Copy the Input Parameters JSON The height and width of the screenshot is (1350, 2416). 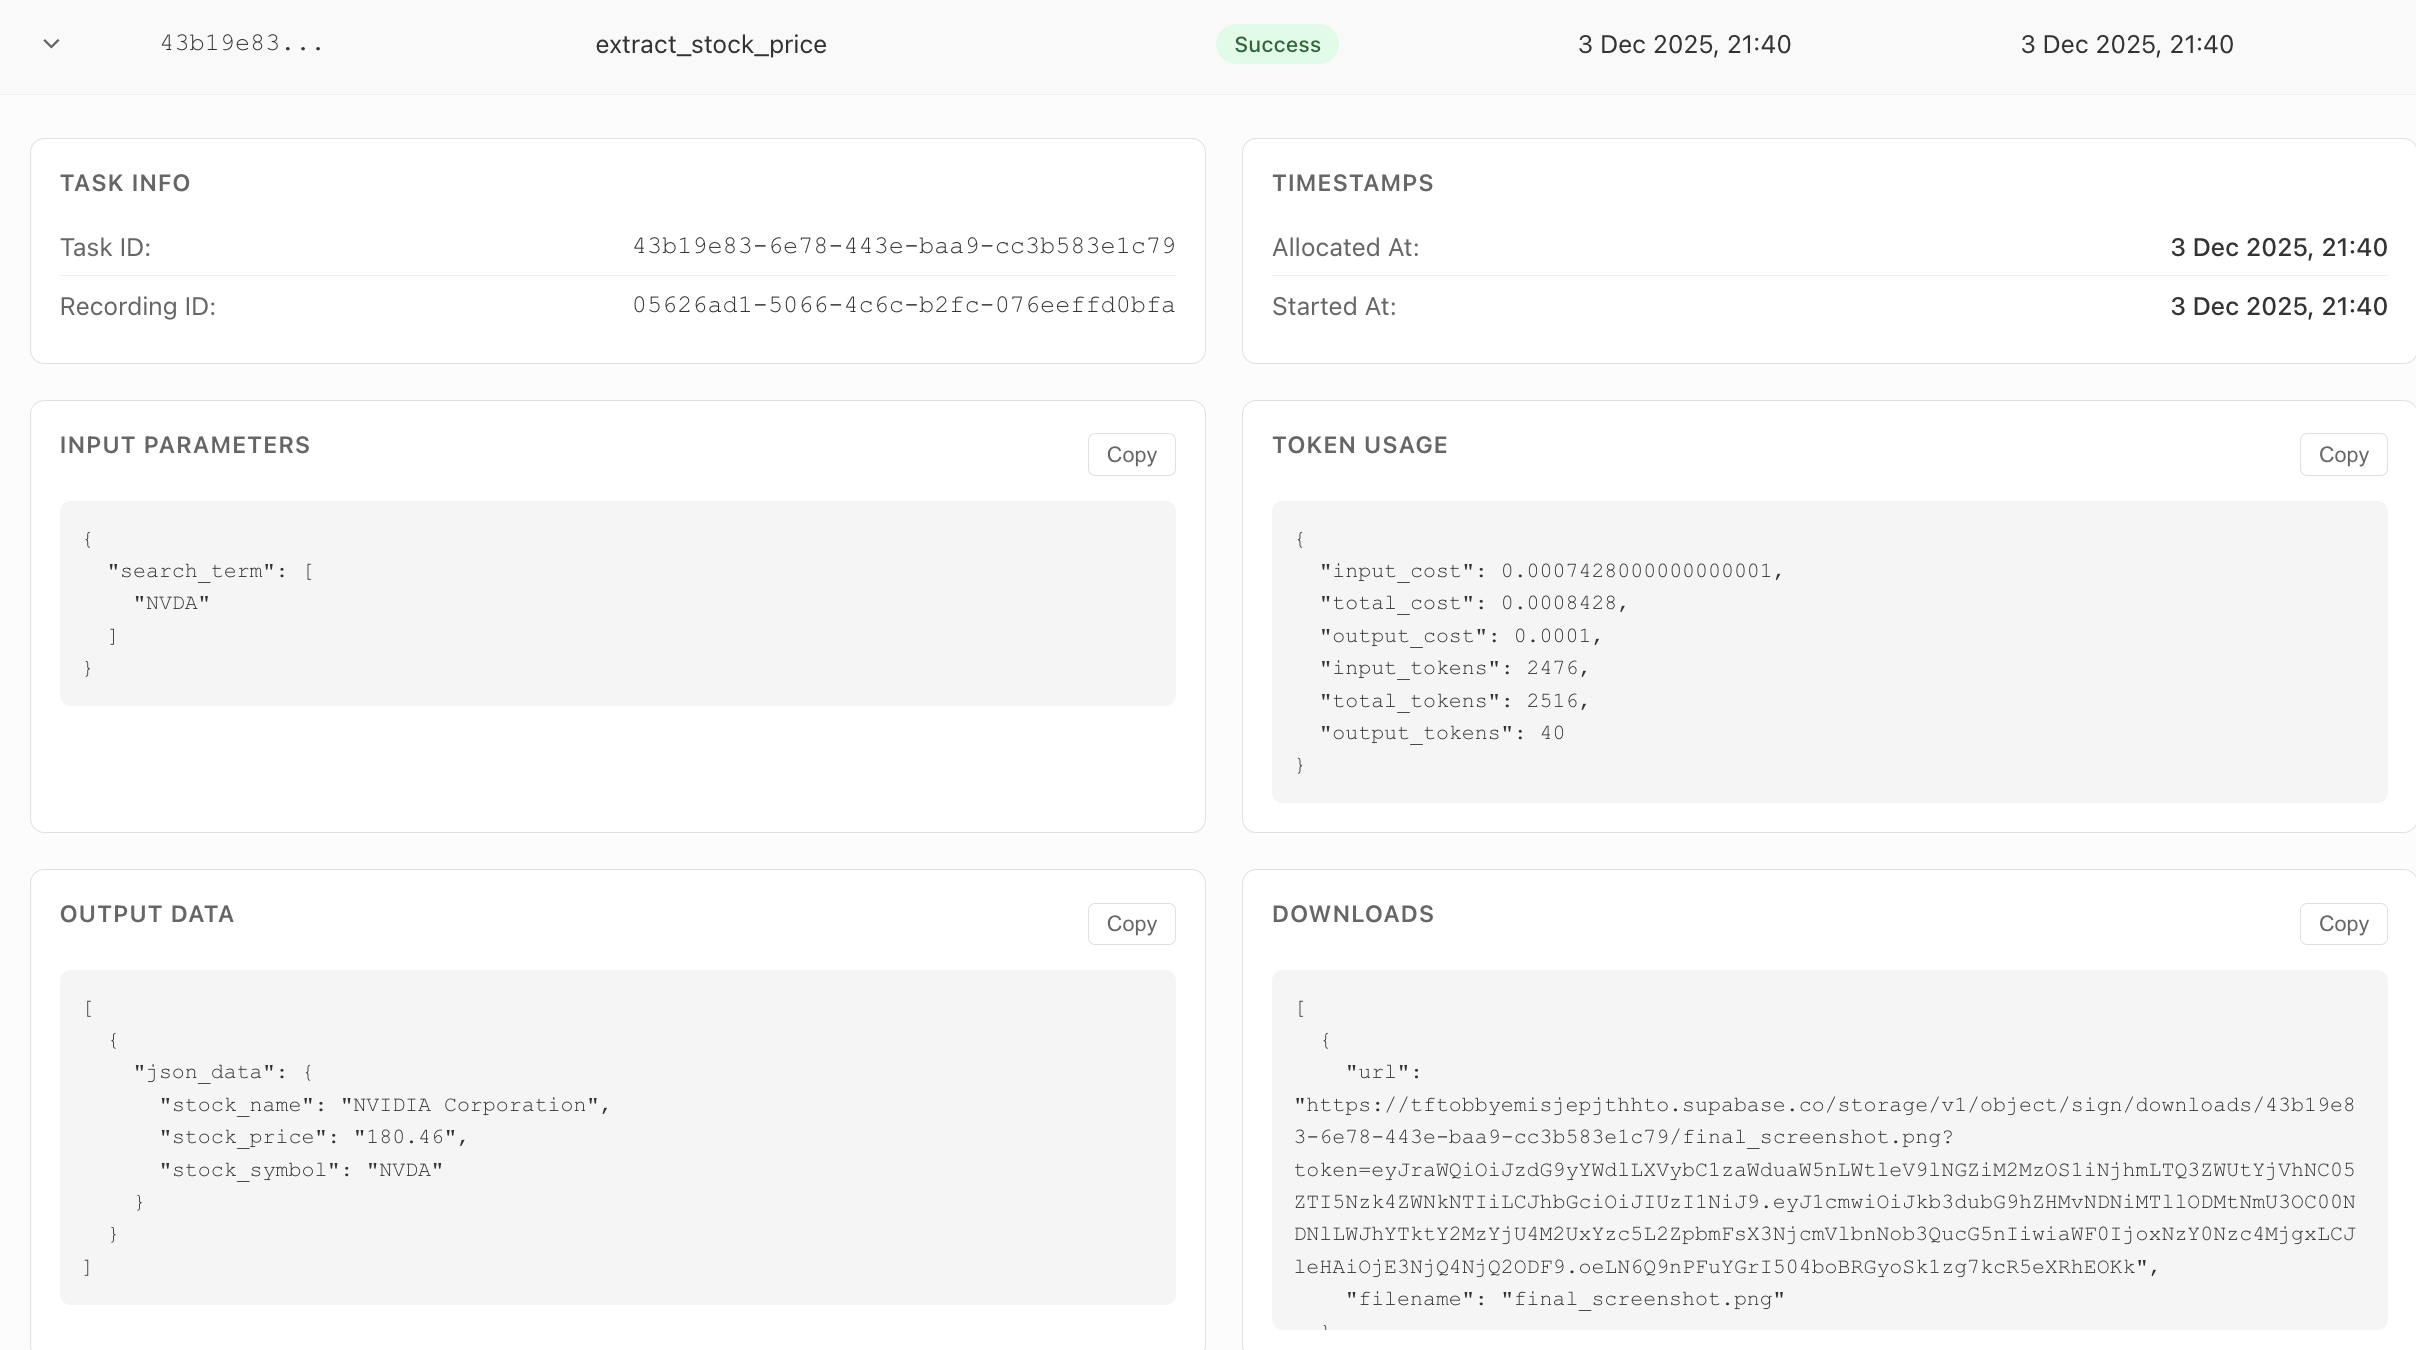tap(1131, 455)
